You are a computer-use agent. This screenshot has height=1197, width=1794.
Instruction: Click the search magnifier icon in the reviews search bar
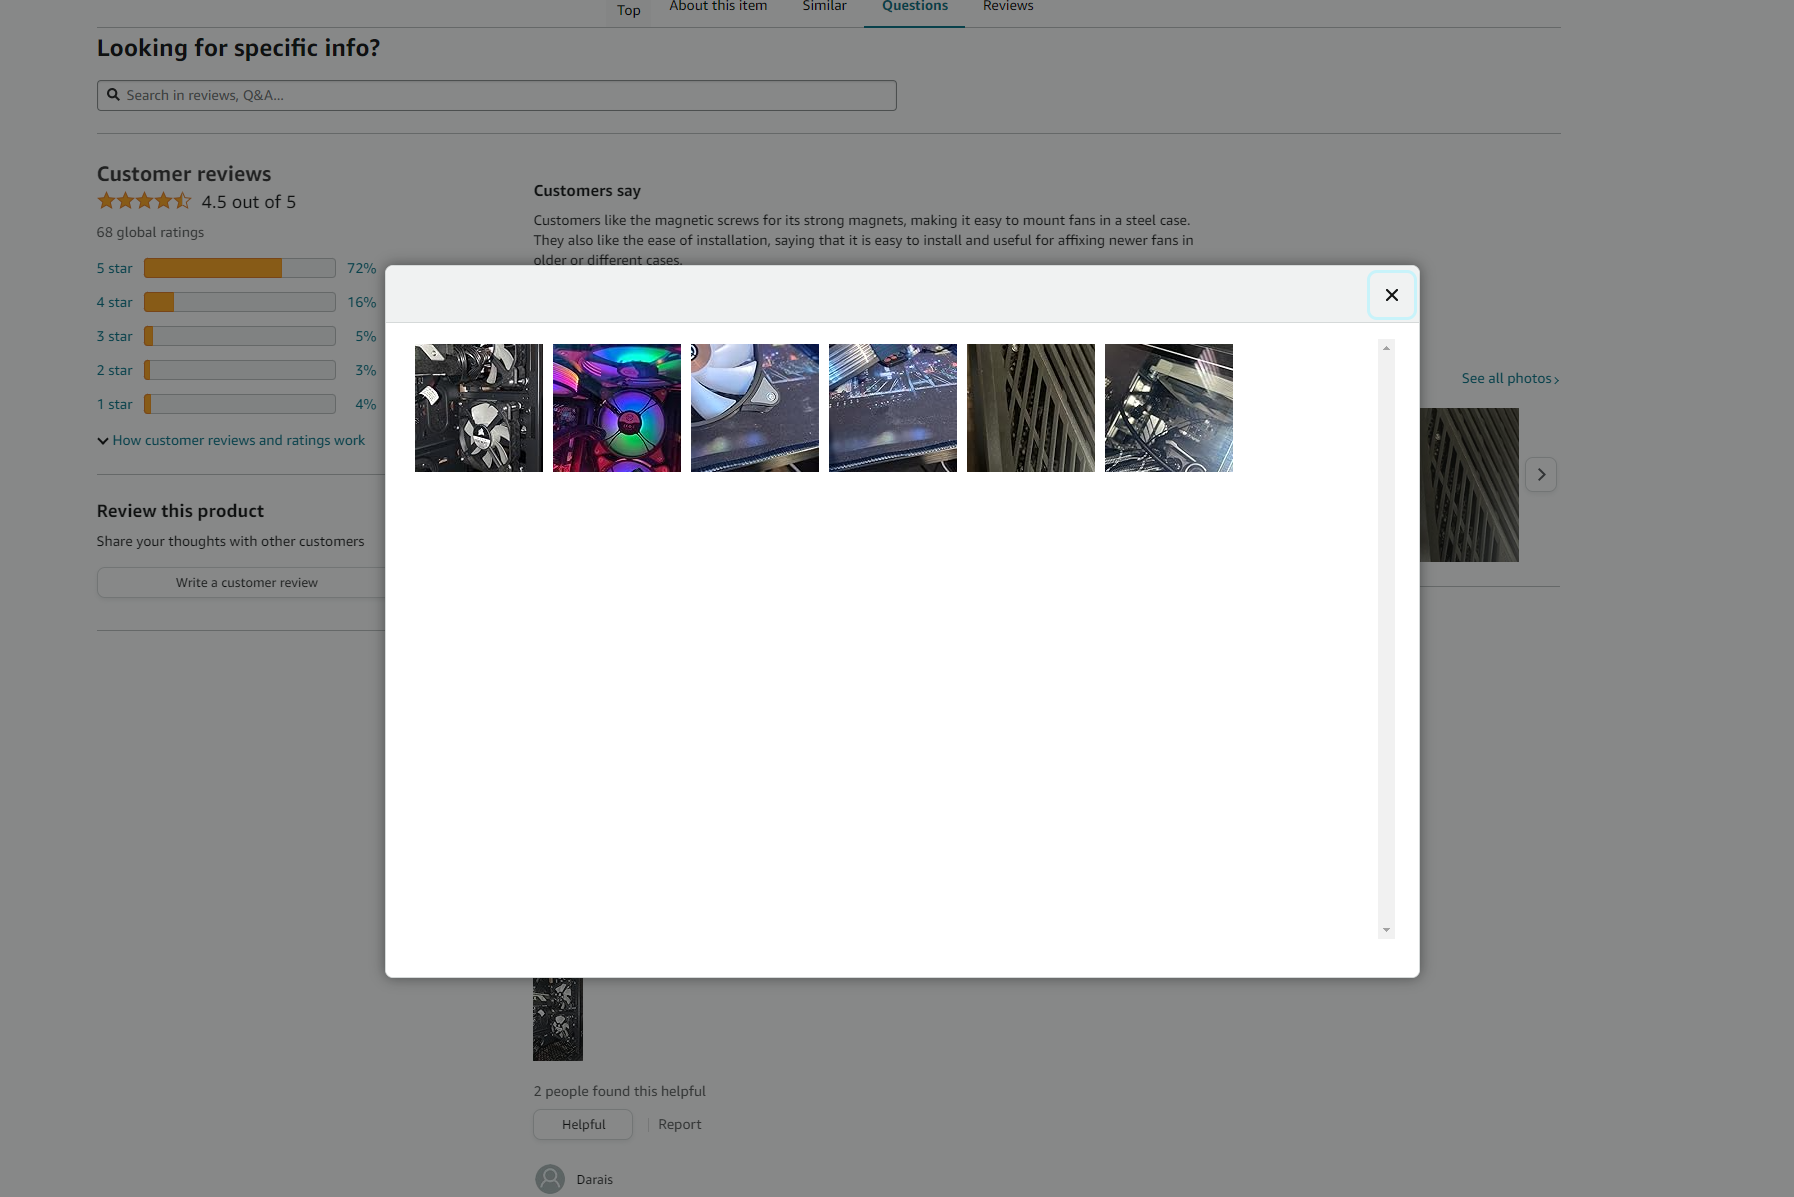(x=114, y=94)
